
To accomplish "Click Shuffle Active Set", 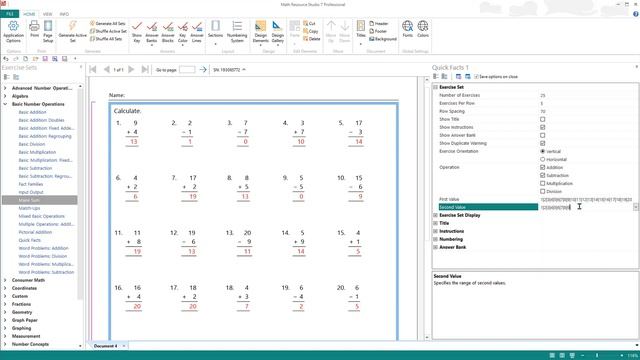I will (x=108, y=31).
